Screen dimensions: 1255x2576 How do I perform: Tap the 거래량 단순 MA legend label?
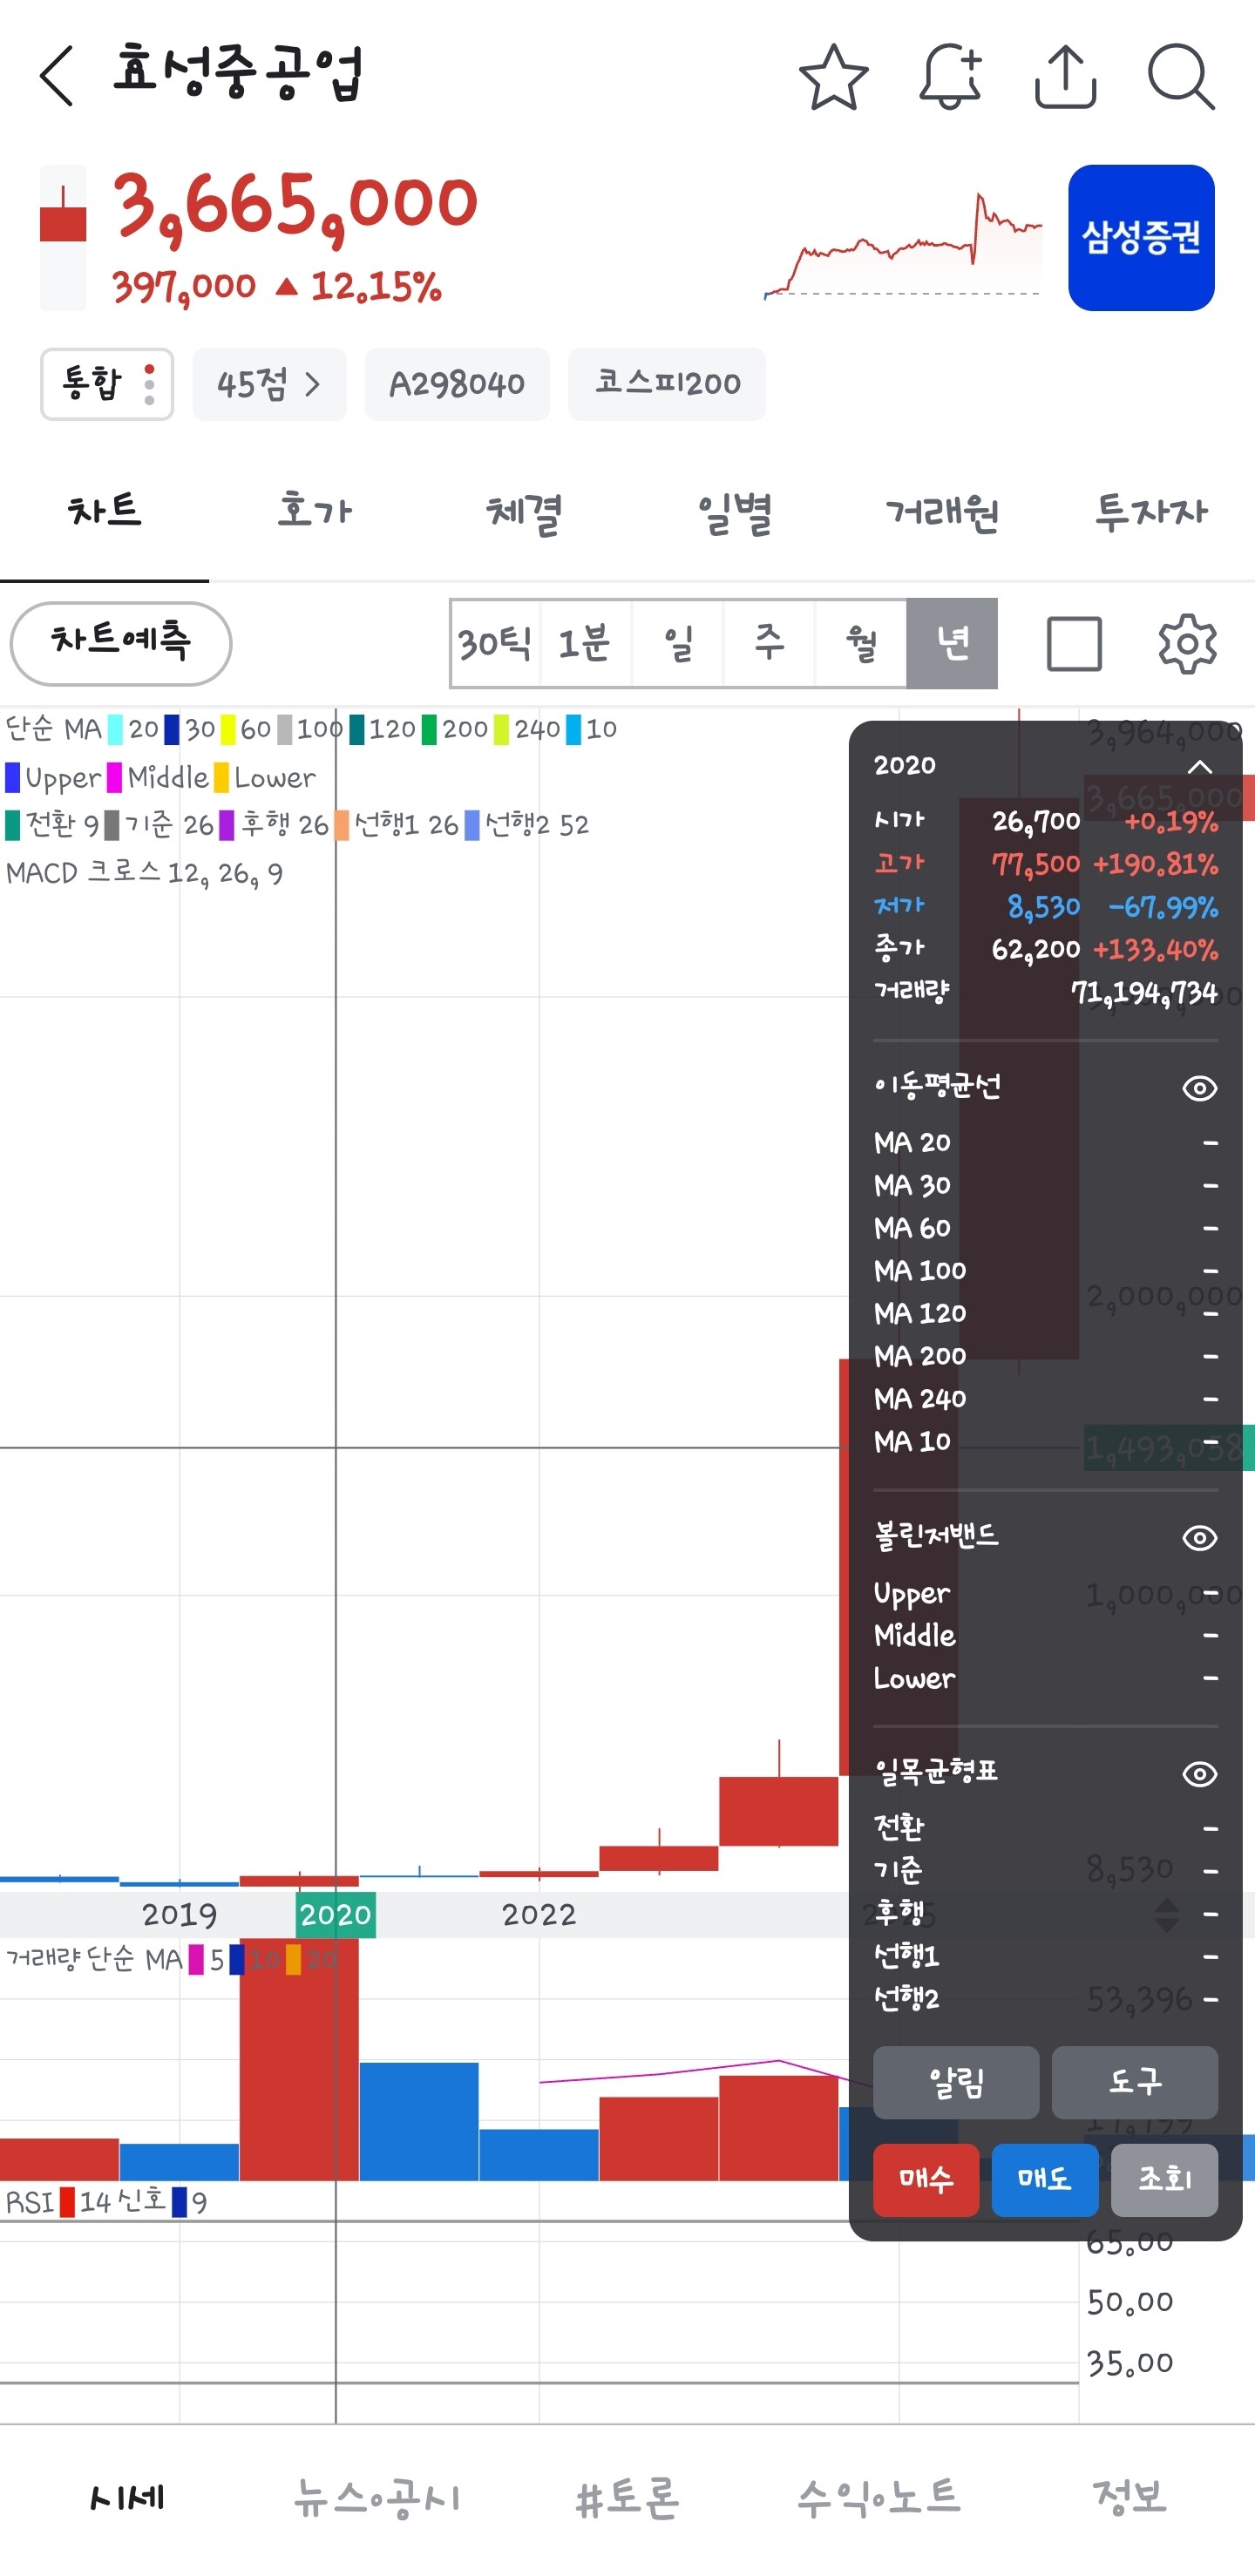(x=94, y=1959)
